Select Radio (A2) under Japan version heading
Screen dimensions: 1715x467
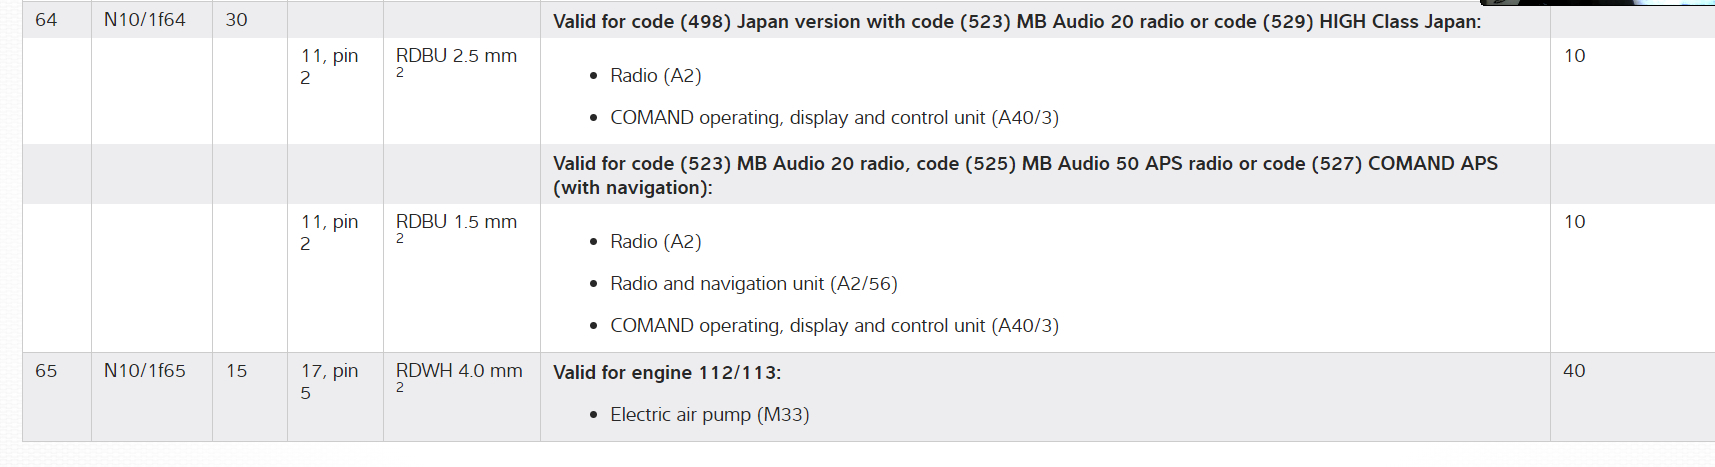(655, 76)
